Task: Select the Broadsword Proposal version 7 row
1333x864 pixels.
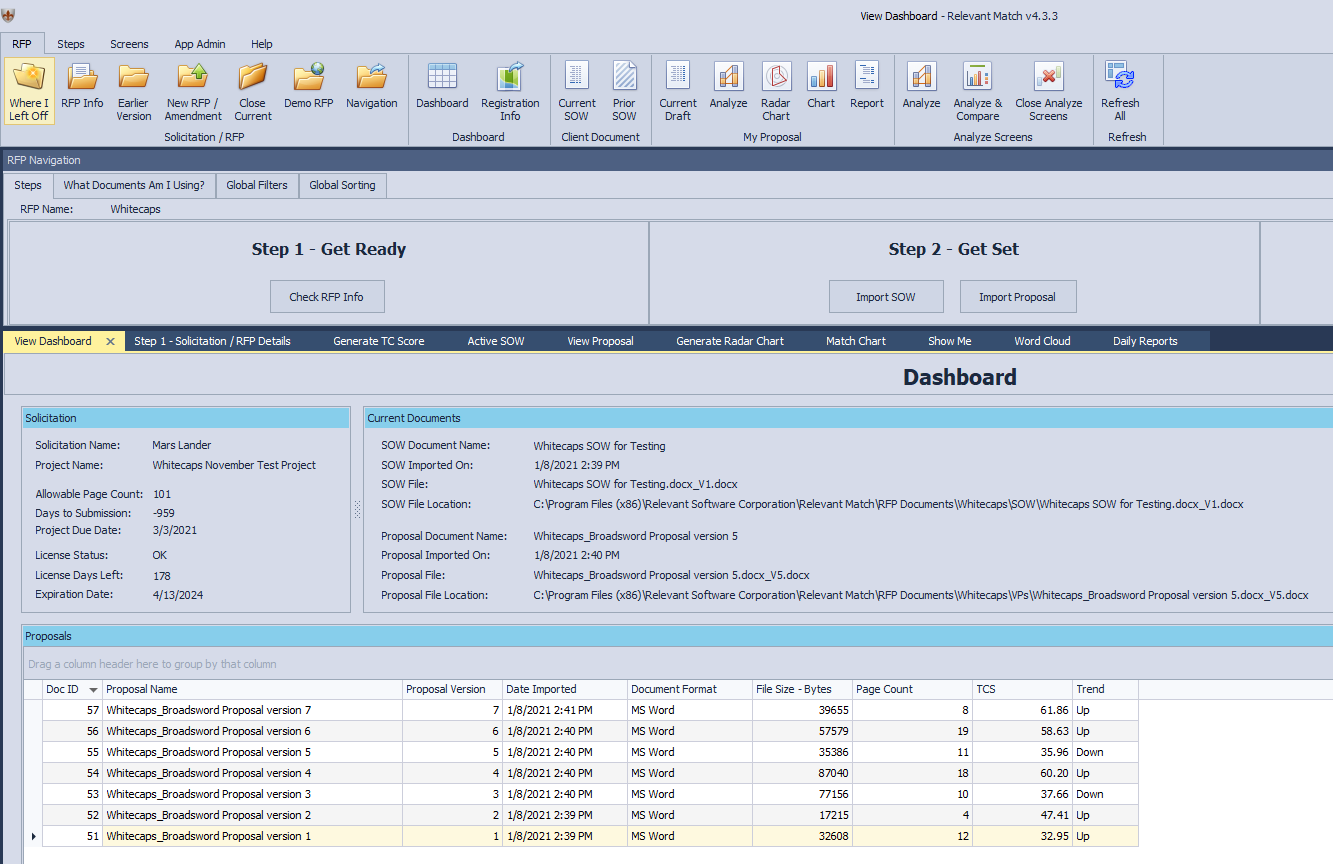Action: pyautogui.click(x=208, y=710)
